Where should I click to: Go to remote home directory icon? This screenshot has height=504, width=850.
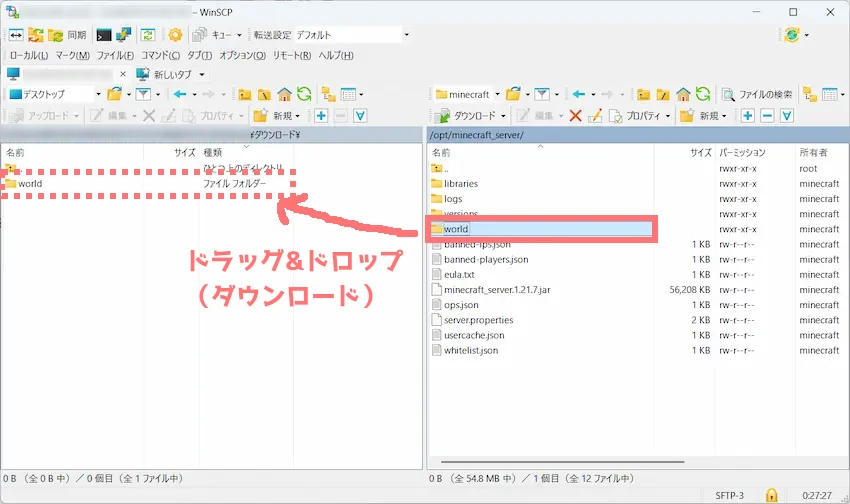click(x=683, y=94)
